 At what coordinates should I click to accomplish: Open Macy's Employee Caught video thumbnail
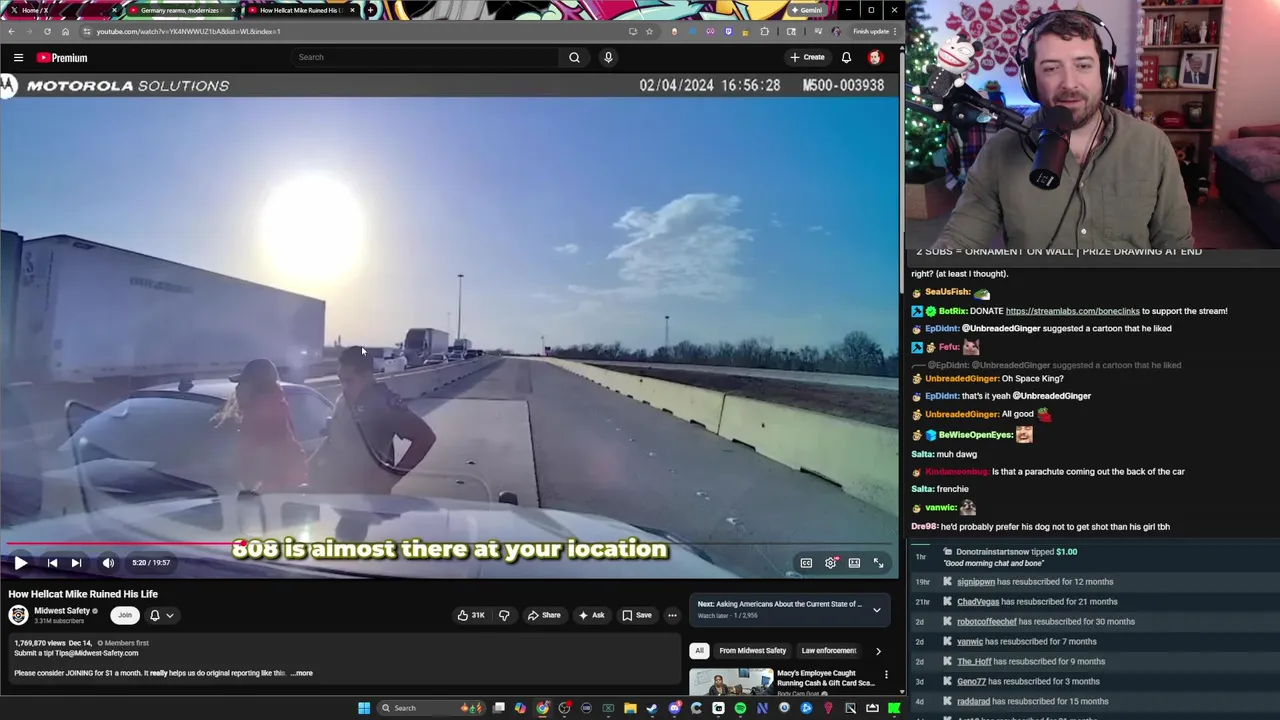(730, 682)
